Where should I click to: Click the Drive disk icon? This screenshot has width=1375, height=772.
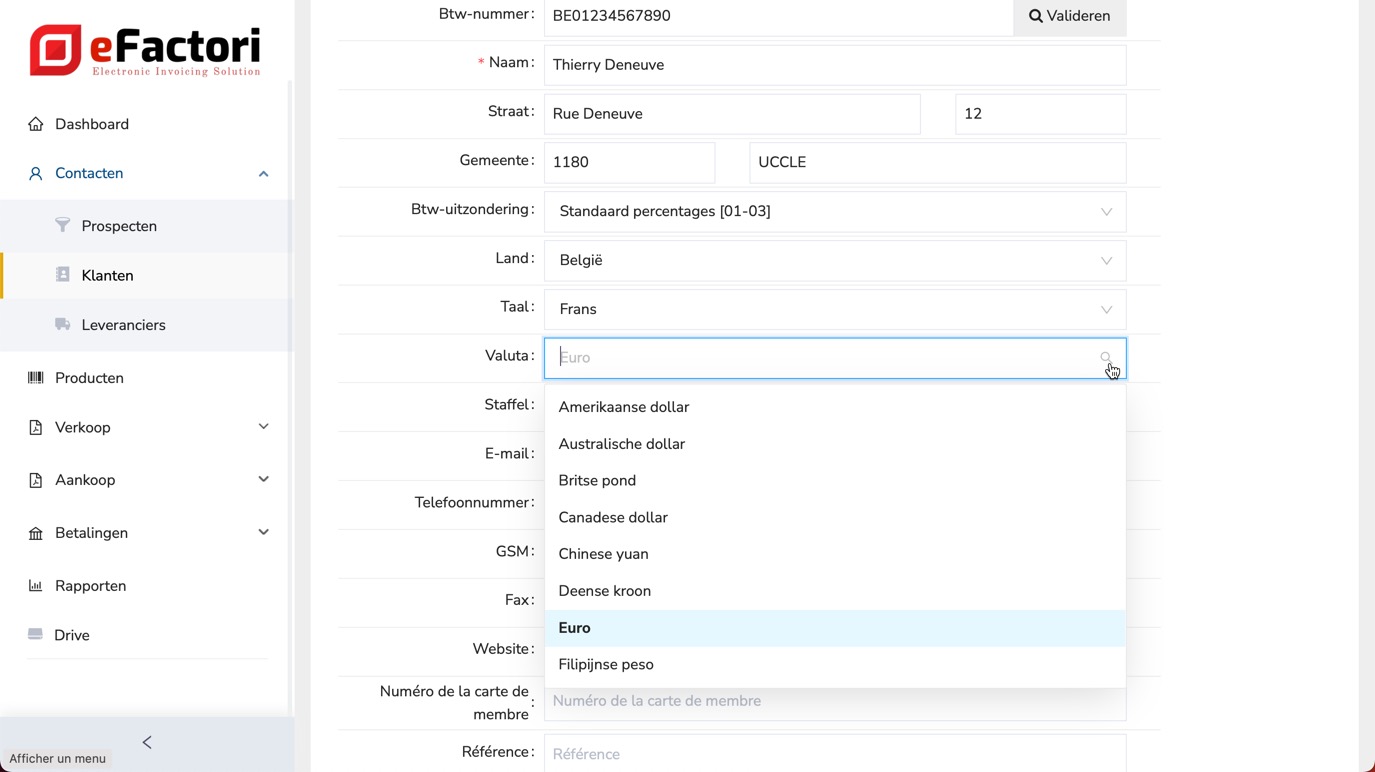[x=36, y=635]
